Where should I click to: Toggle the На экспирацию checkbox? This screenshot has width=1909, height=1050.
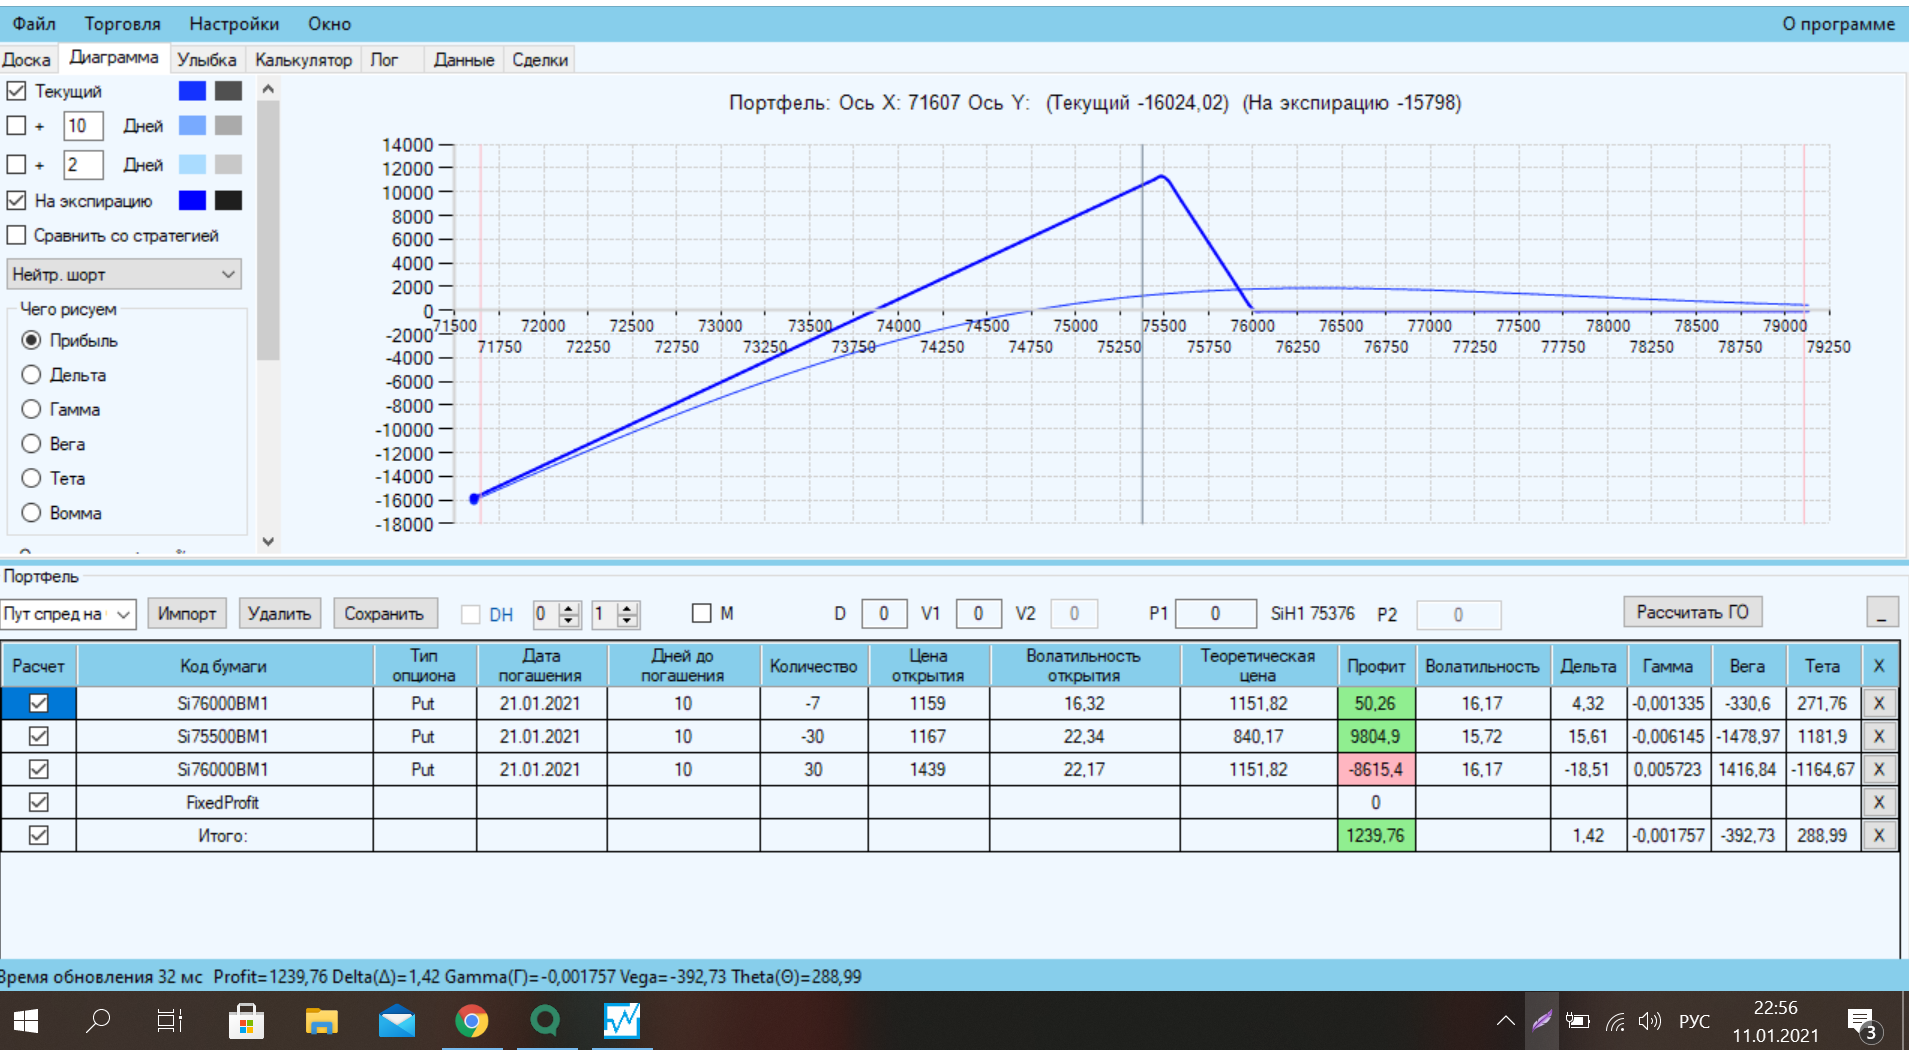(x=16, y=201)
